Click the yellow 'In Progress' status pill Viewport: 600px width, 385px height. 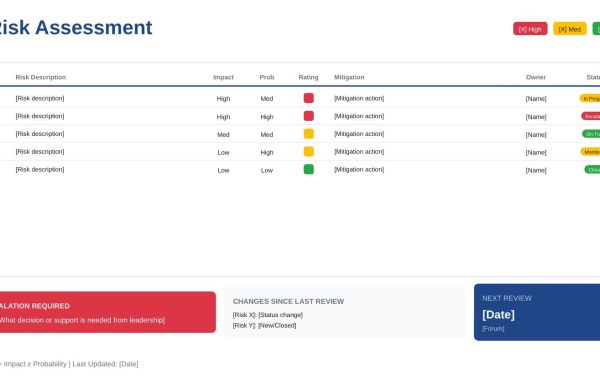tap(590, 98)
